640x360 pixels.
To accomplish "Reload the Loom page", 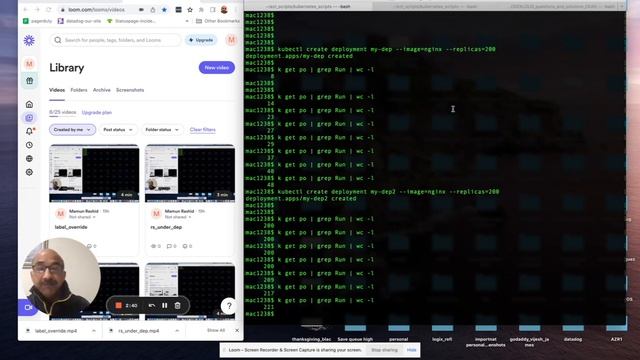I will pyautogui.click(x=49, y=9).
